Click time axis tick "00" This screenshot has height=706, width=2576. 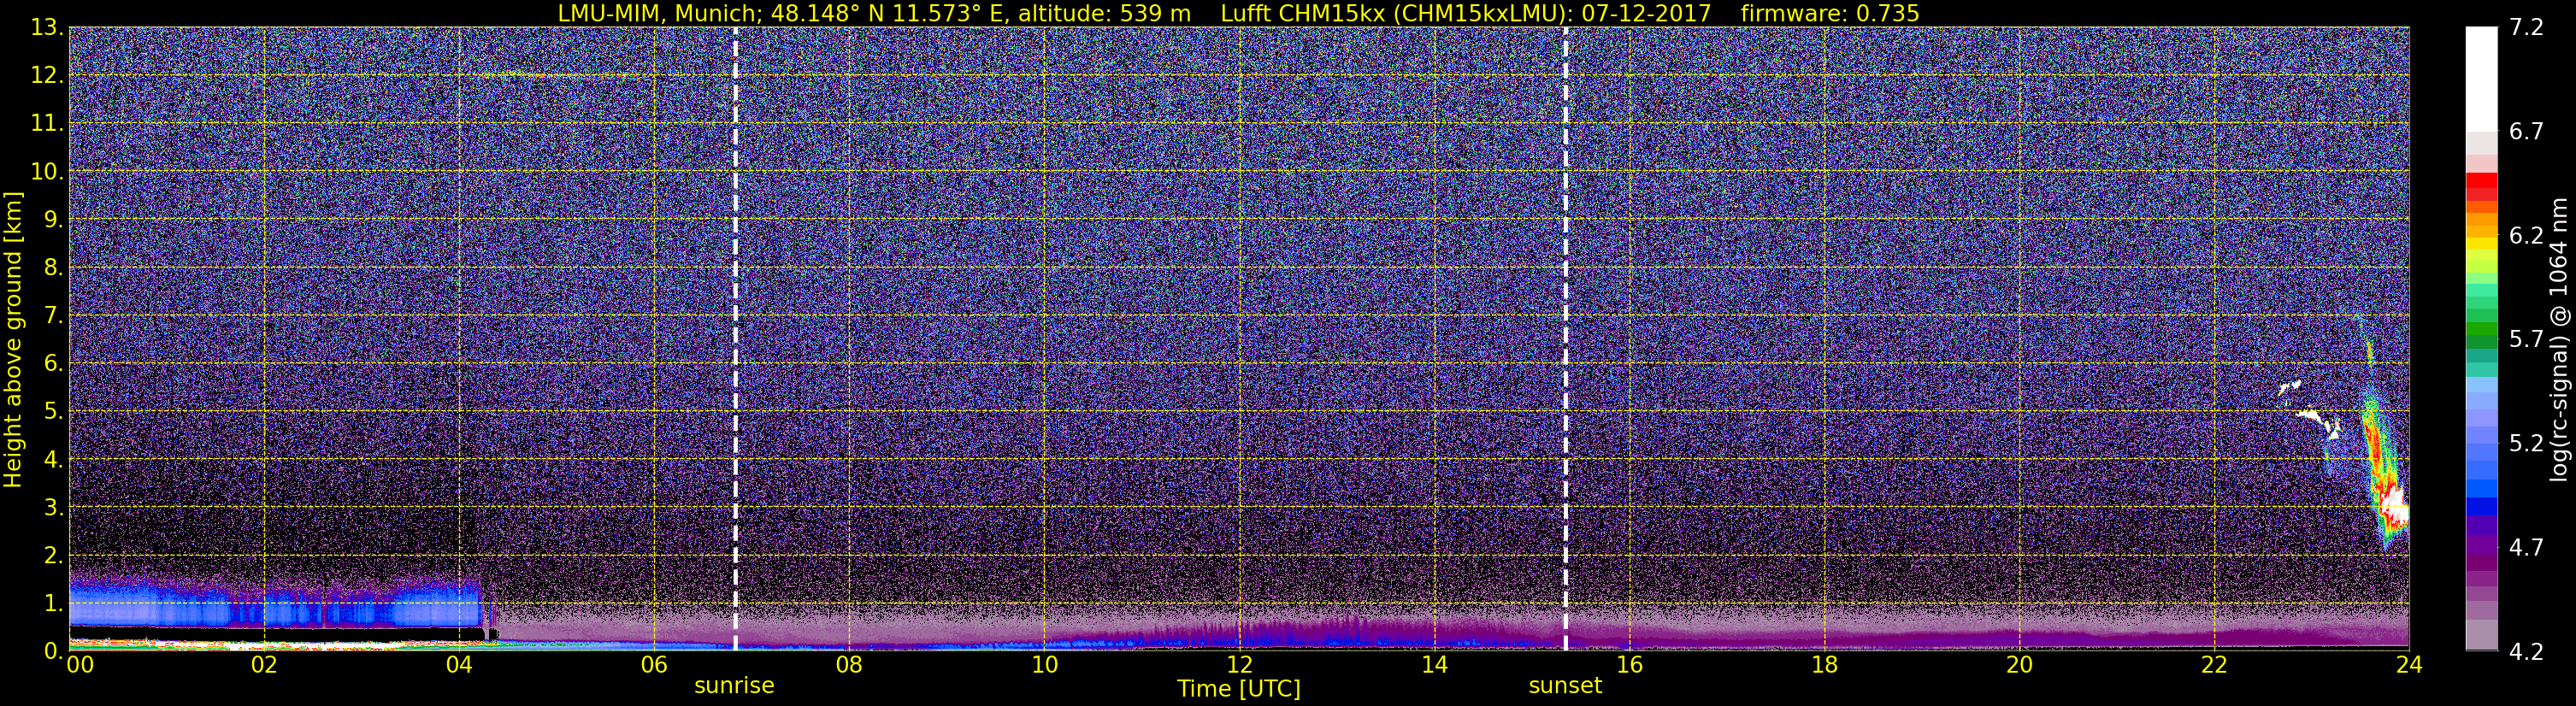point(80,665)
